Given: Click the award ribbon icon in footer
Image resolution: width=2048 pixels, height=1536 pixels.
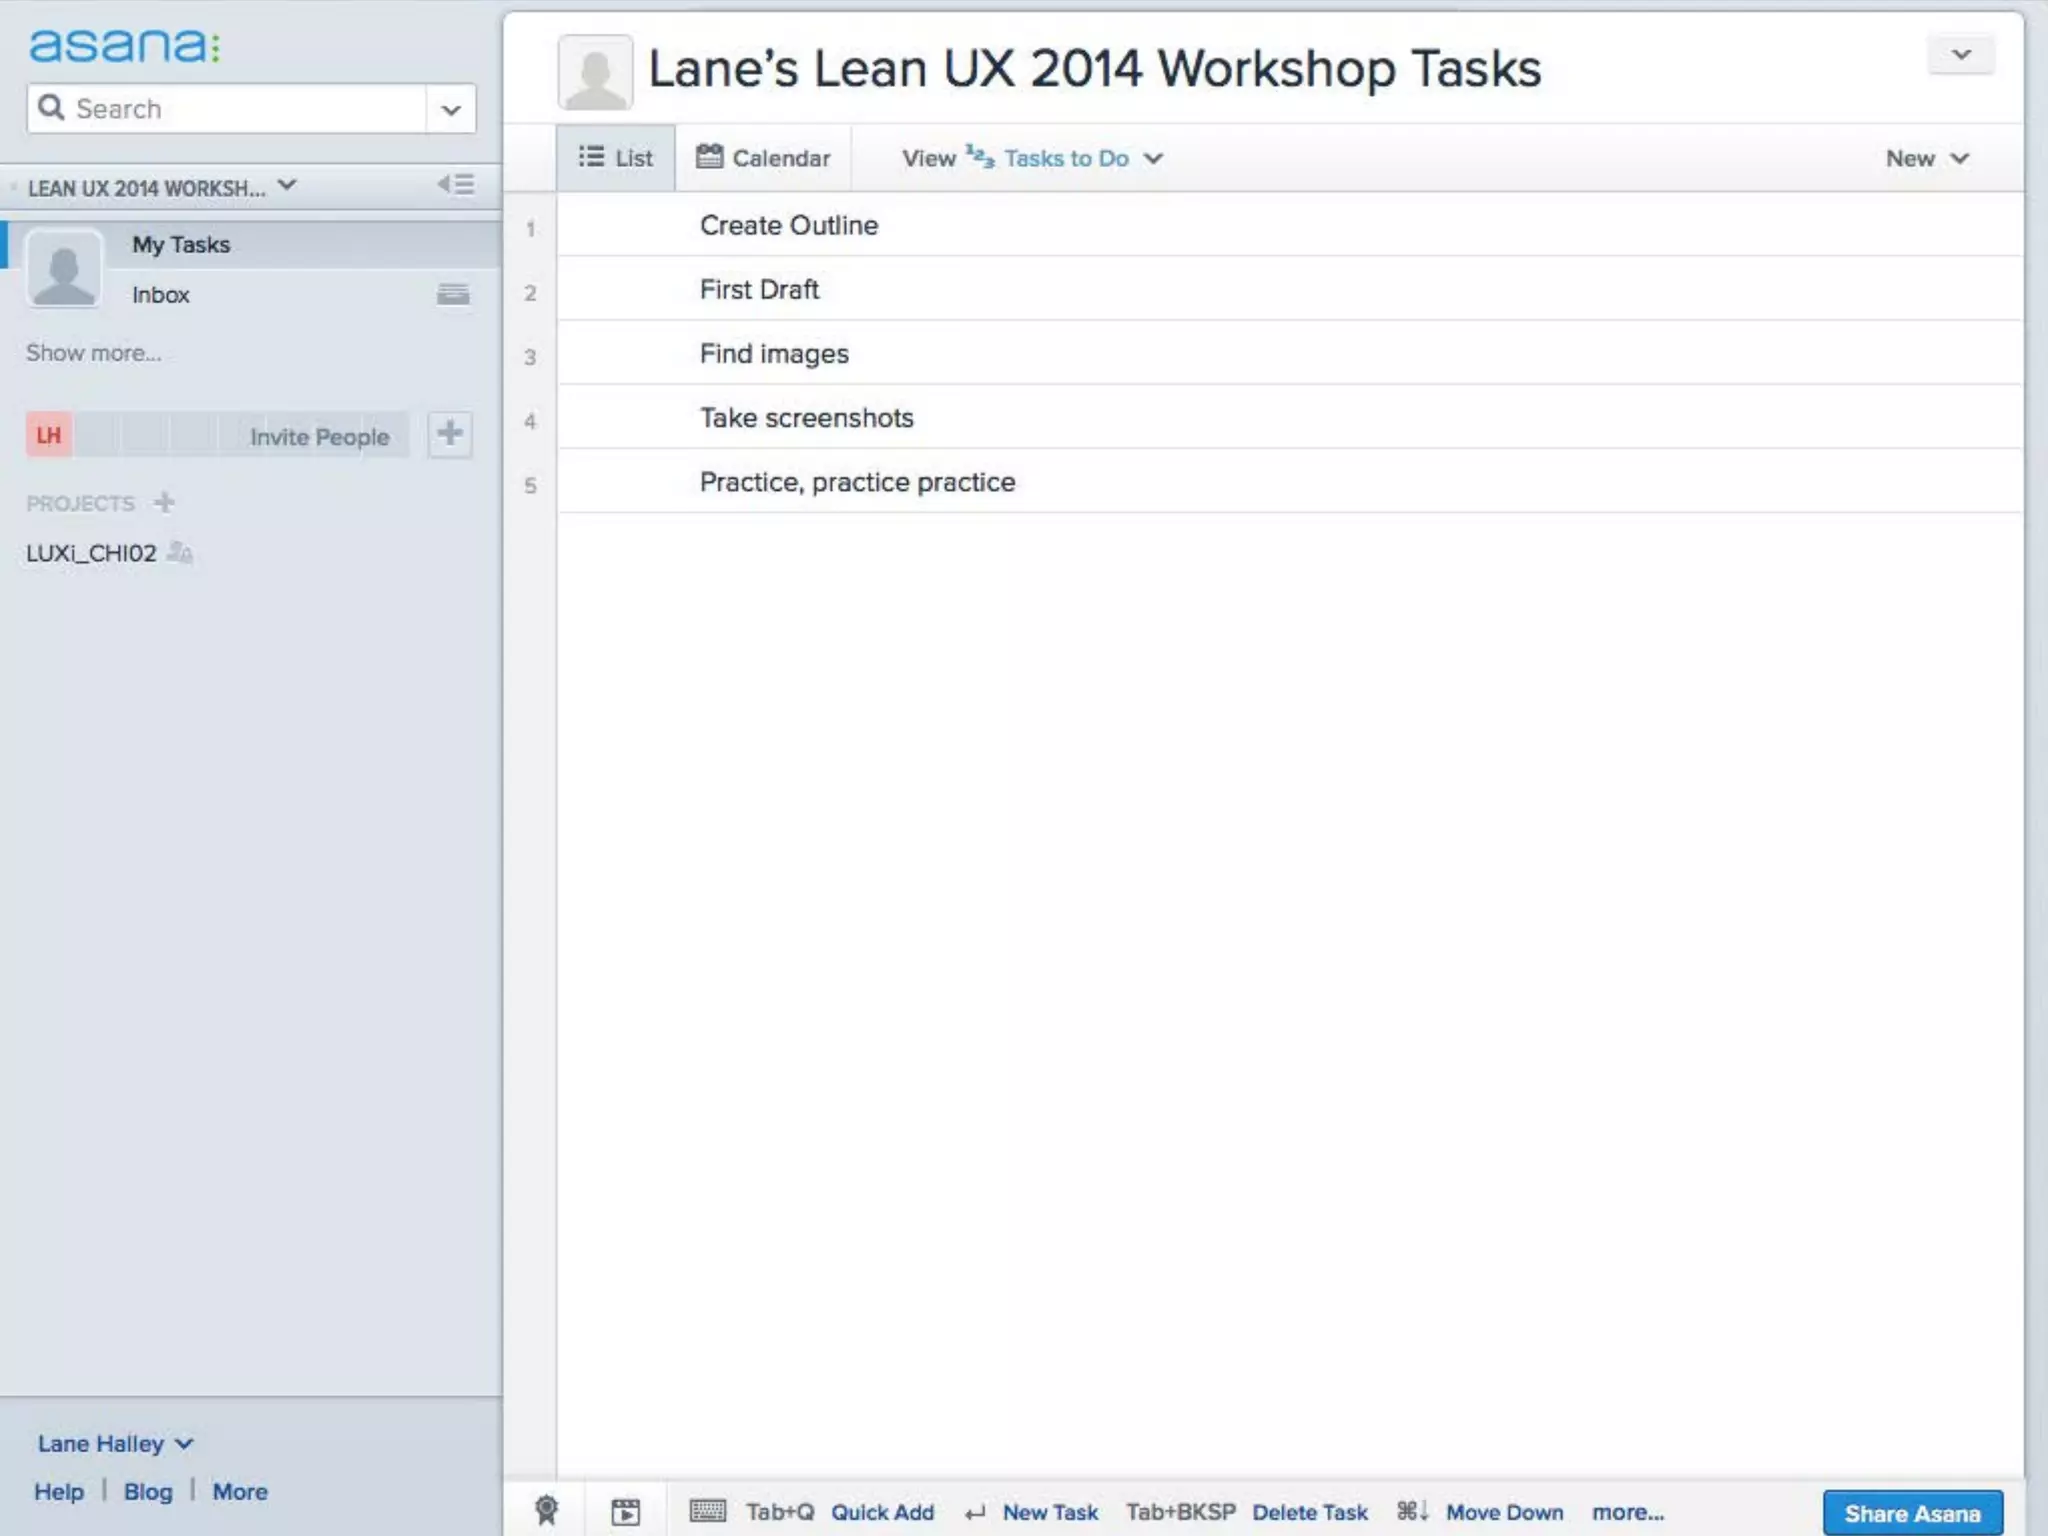Looking at the screenshot, I should [x=546, y=1510].
